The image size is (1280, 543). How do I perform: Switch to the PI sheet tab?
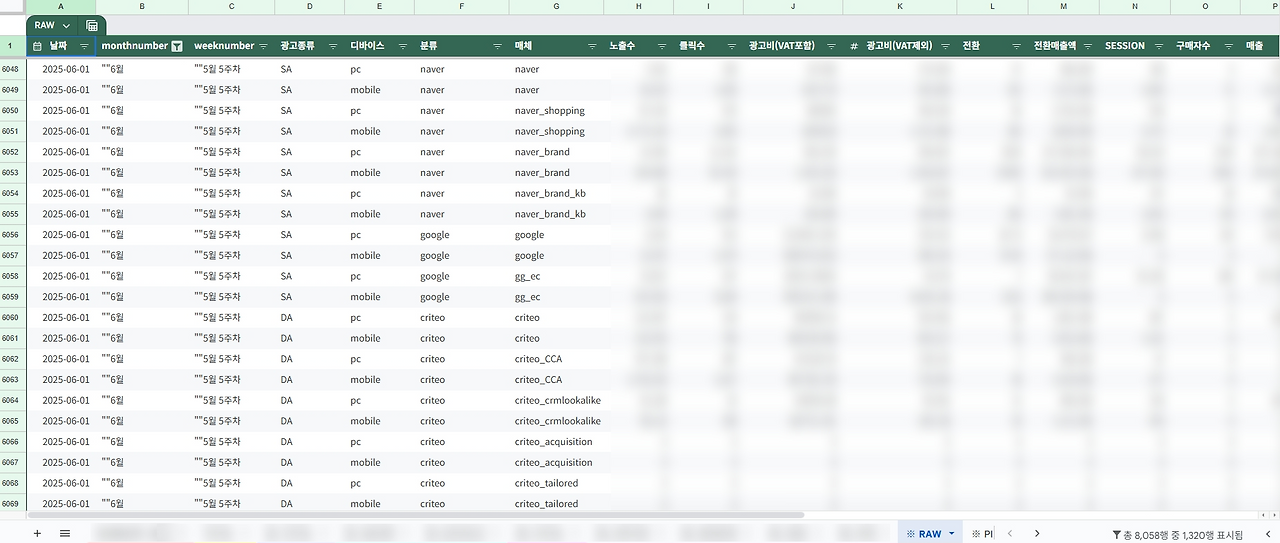coord(982,534)
